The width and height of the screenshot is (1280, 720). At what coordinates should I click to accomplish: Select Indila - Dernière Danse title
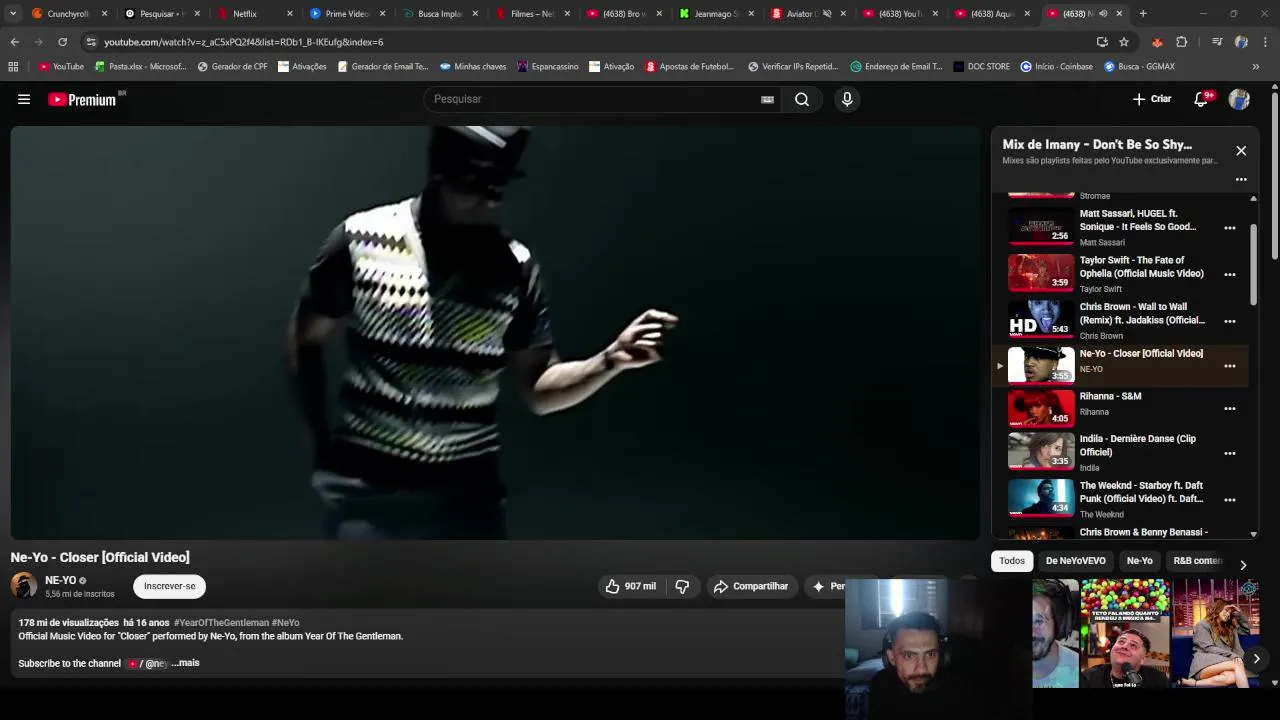pyautogui.click(x=1137, y=445)
